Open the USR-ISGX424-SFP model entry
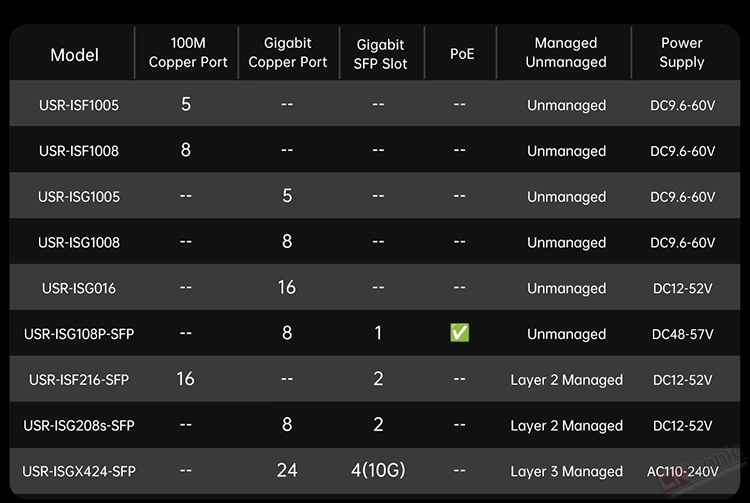 tap(79, 471)
